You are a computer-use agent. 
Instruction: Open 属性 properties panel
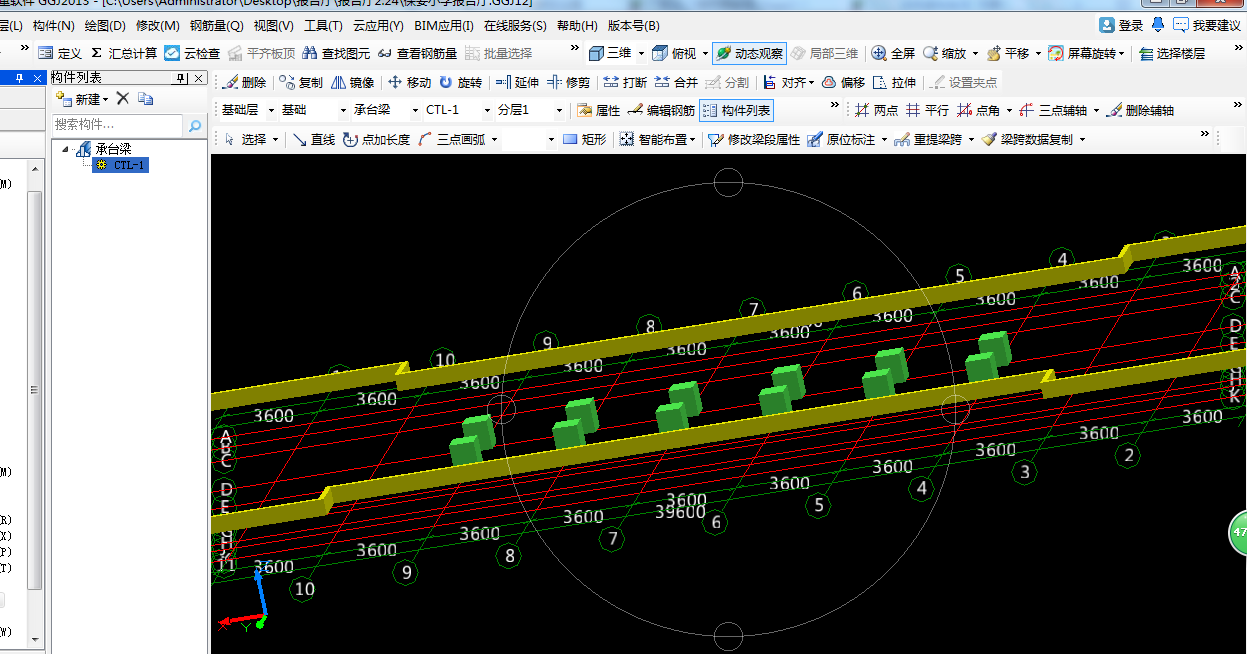coord(598,111)
